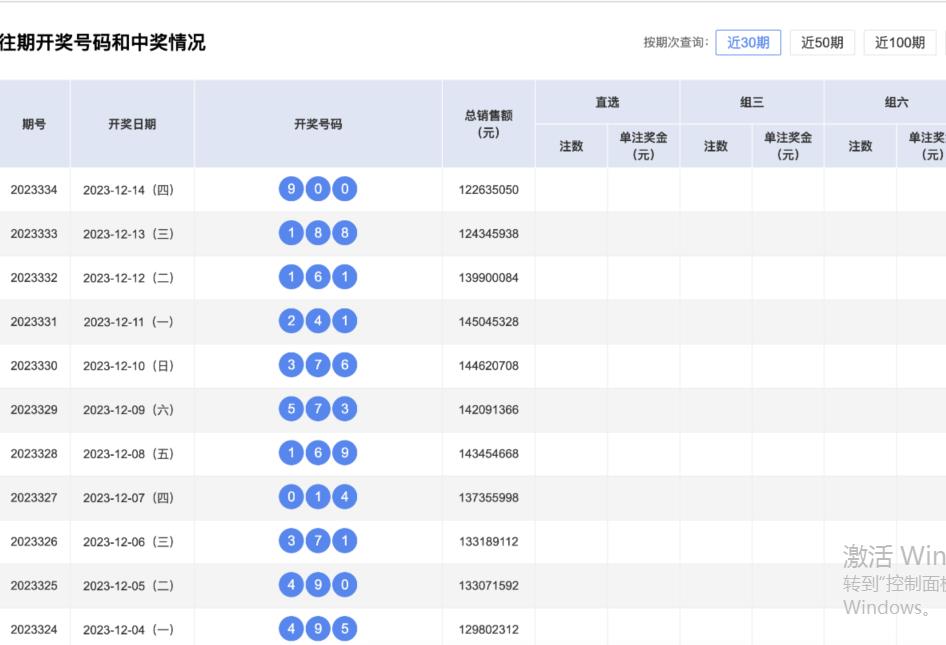Click the draw date 2023-12-12 (二)
The image size is (946, 645).
[129, 278]
